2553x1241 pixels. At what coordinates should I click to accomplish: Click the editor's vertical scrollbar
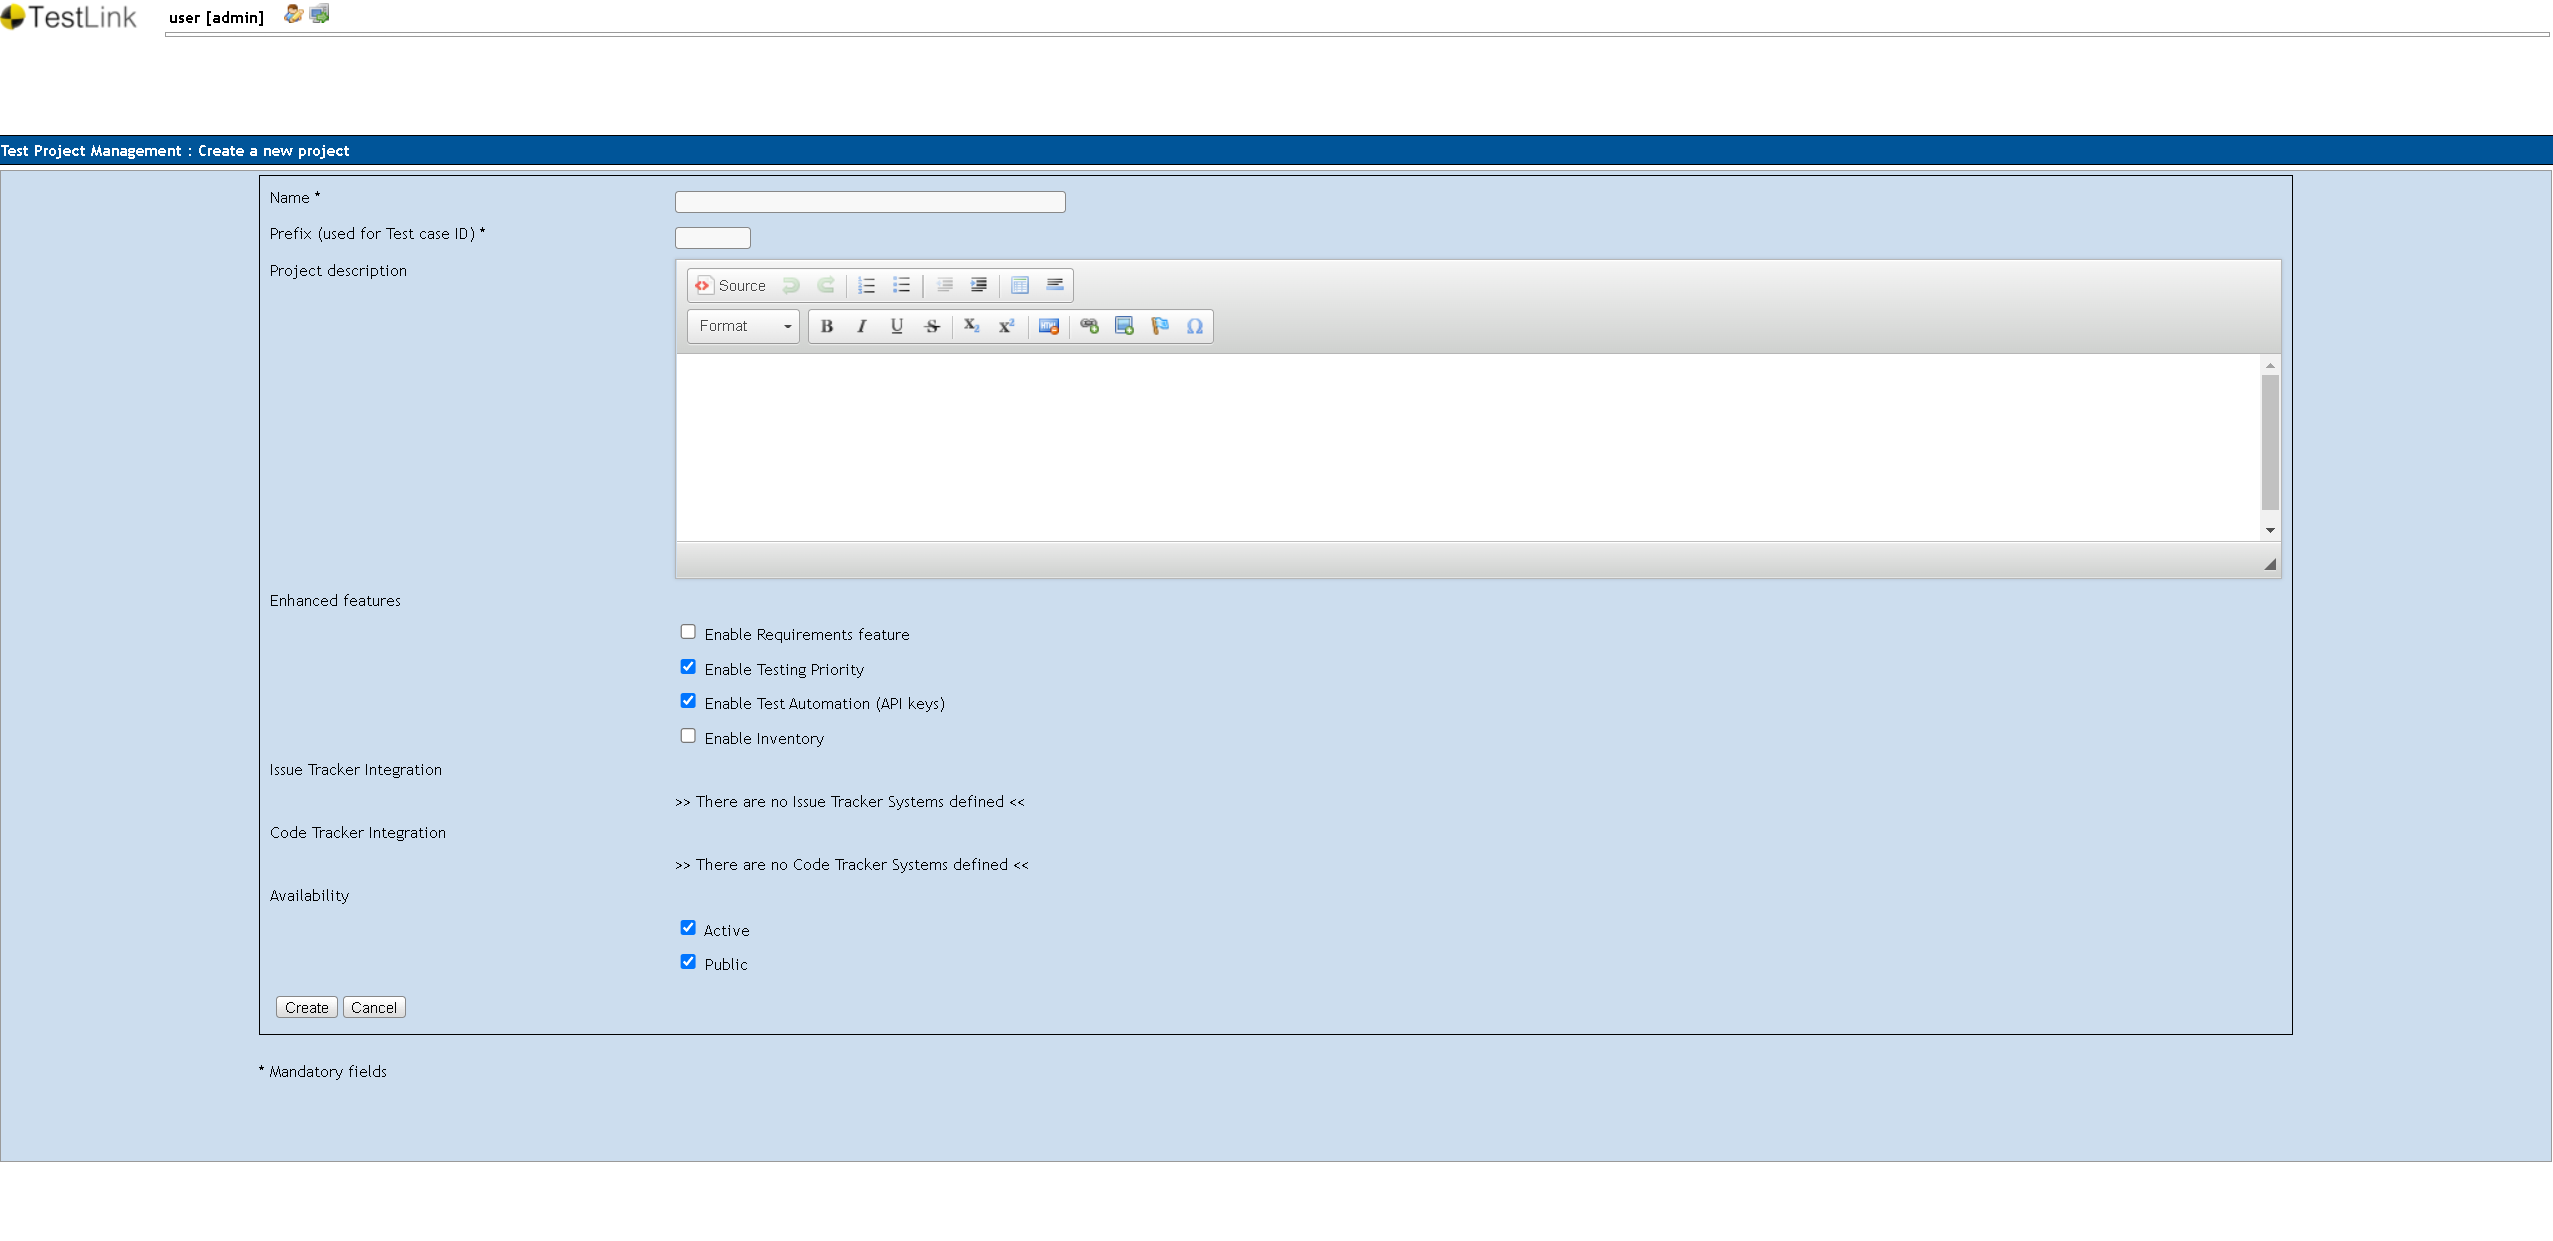(2270, 442)
